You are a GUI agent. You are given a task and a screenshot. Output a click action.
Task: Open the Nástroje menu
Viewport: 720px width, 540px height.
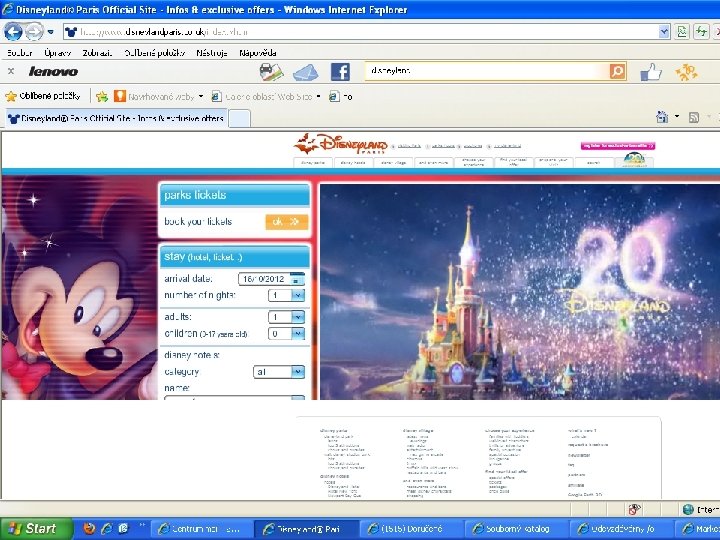(x=212, y=53)
